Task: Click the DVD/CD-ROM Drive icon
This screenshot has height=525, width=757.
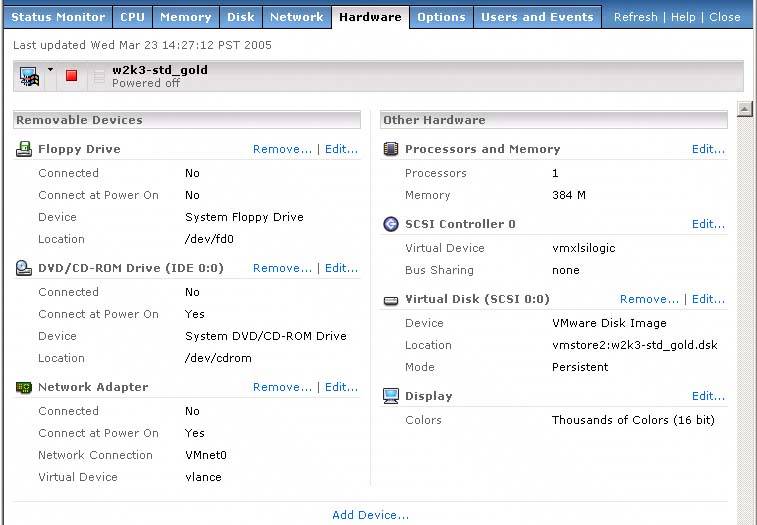Action: point(24,268)
